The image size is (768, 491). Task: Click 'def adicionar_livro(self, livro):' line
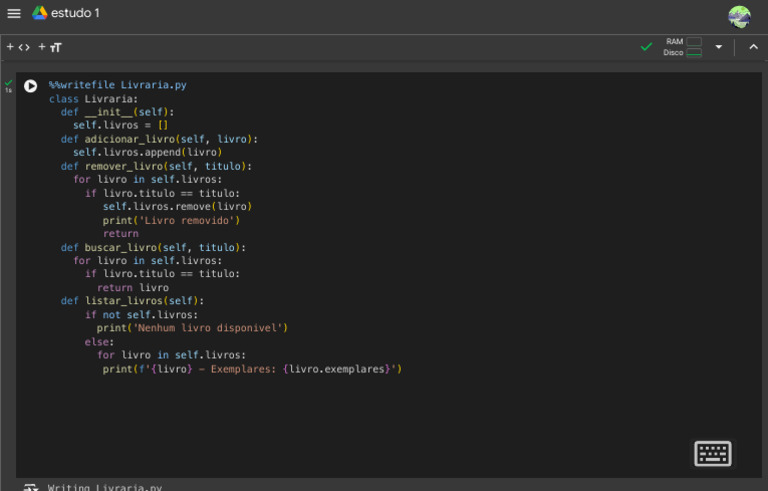(x=159, y=139)
